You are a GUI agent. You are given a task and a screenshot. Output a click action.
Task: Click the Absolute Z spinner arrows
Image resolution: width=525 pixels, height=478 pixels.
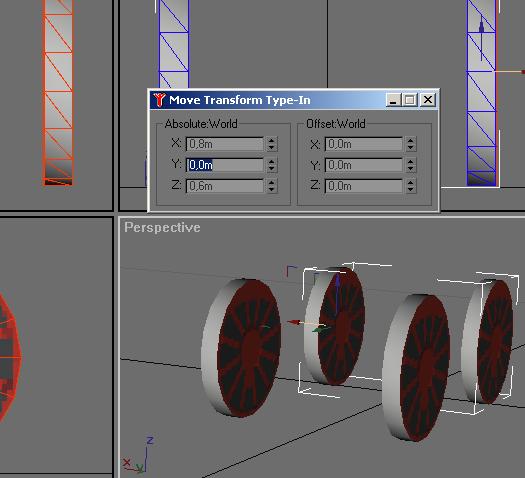tap(272, 186)
